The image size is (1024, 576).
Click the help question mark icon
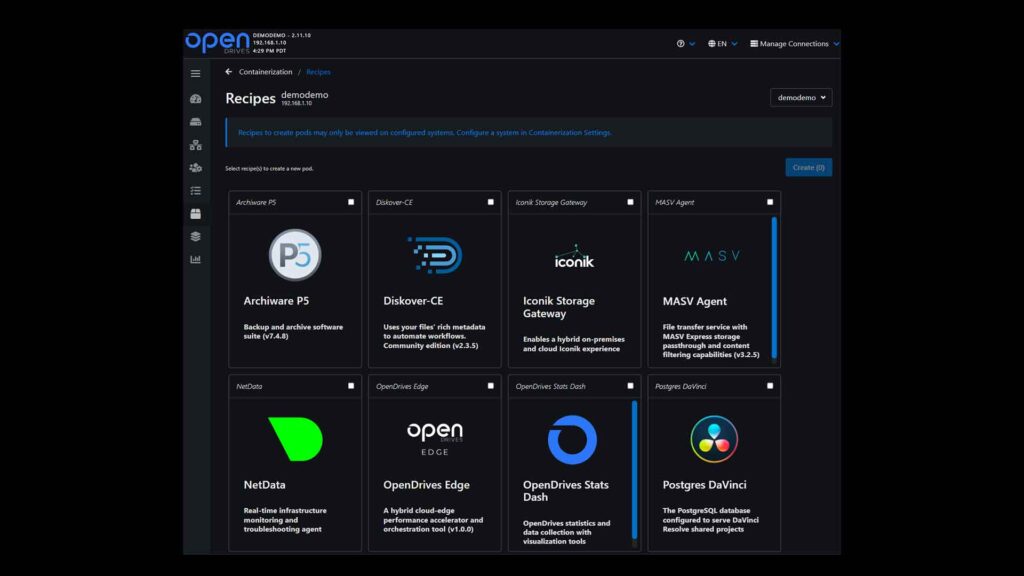[680, 44]
